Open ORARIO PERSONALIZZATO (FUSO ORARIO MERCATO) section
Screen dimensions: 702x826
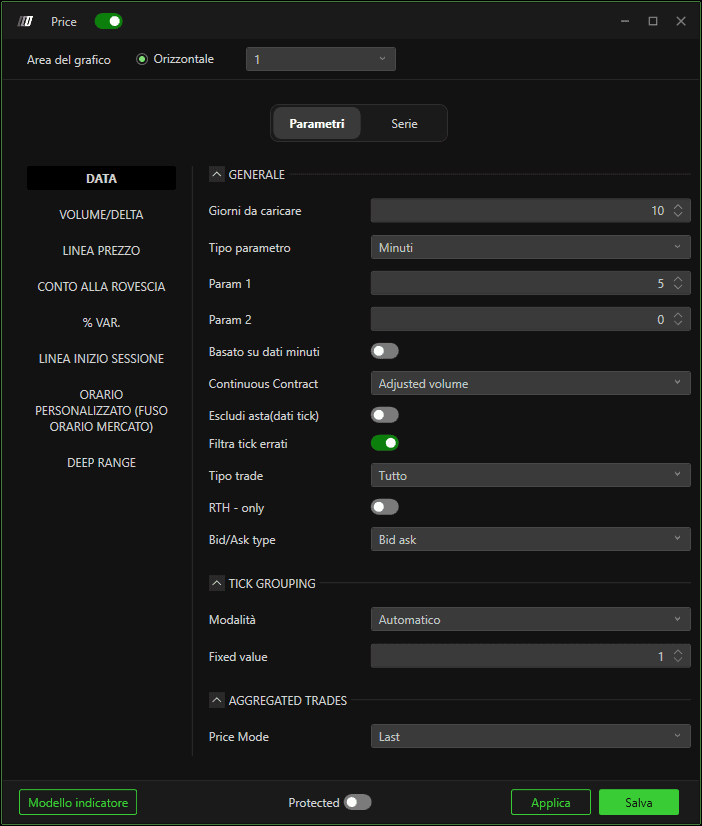pos(101,410)
